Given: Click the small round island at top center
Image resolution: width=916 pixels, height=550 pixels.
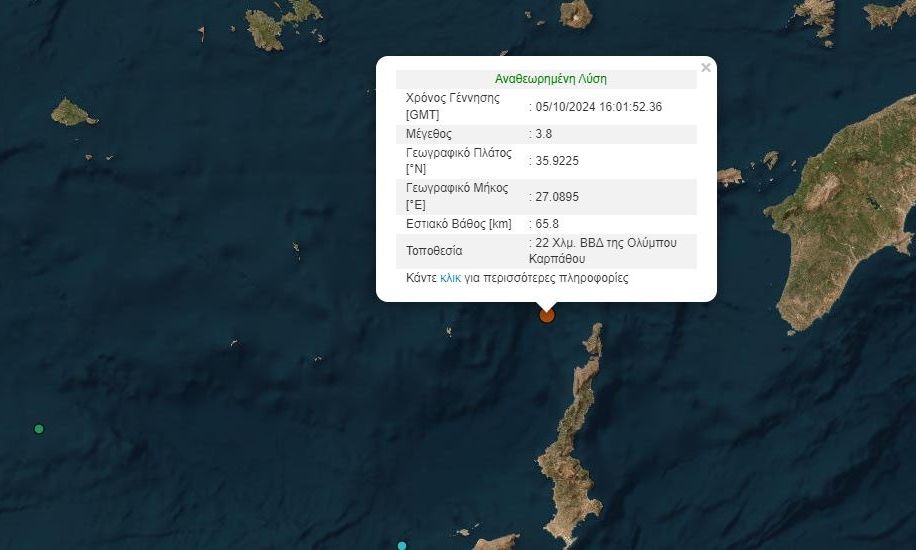Looking at the screenshot, I should [576, 13].
